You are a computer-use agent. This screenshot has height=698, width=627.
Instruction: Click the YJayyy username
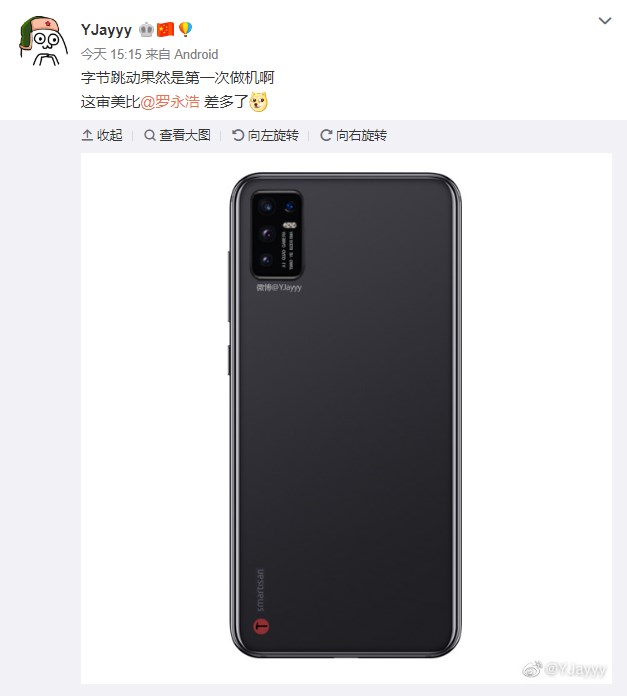106,30
